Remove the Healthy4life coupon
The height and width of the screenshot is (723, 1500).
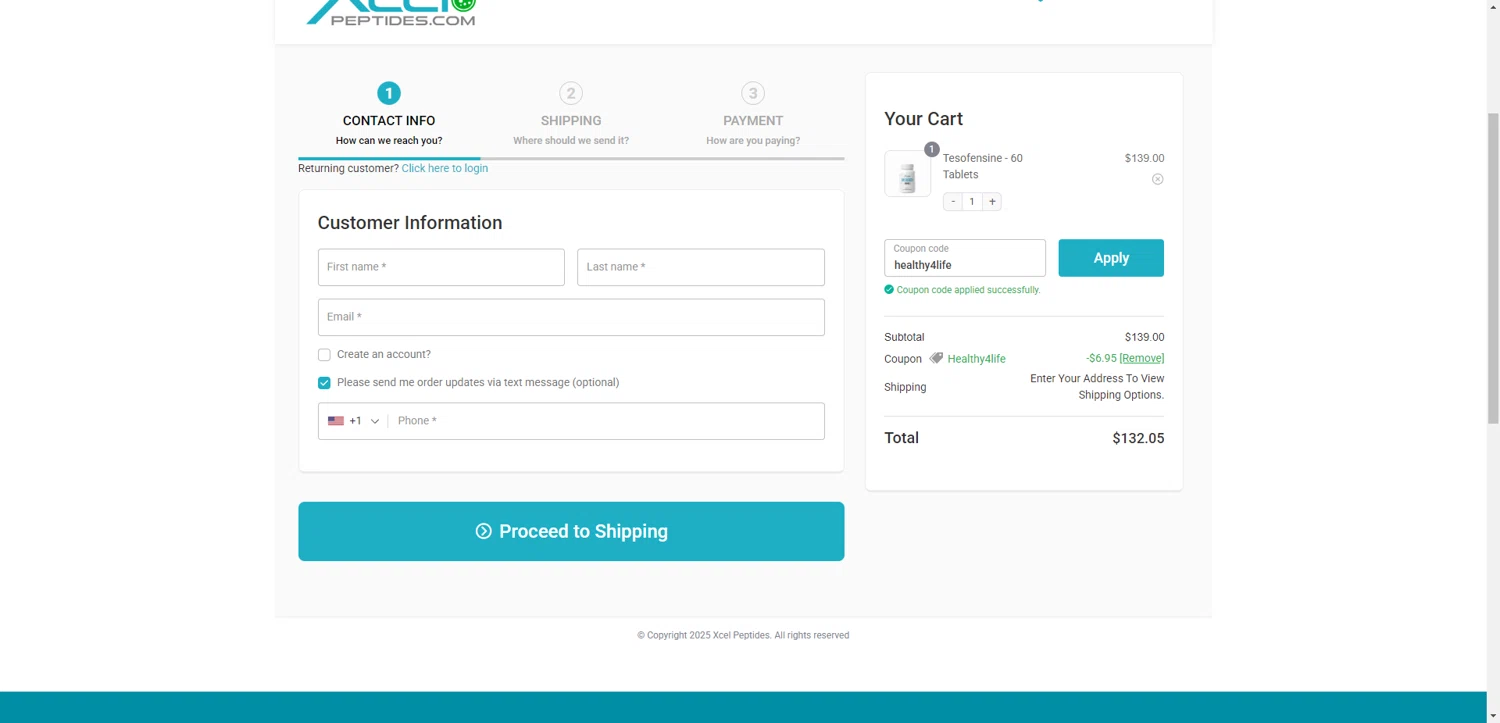tap(1142, 358)
